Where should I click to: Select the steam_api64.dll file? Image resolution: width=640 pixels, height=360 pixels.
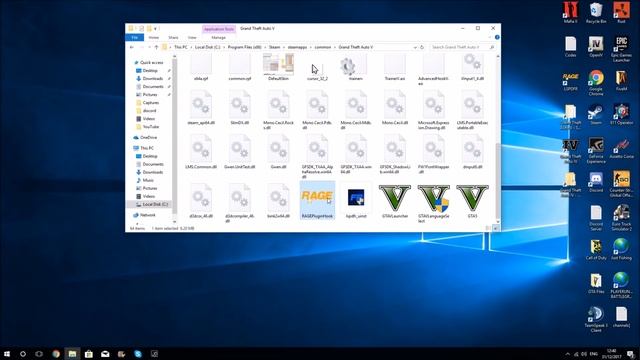[201, 108]
